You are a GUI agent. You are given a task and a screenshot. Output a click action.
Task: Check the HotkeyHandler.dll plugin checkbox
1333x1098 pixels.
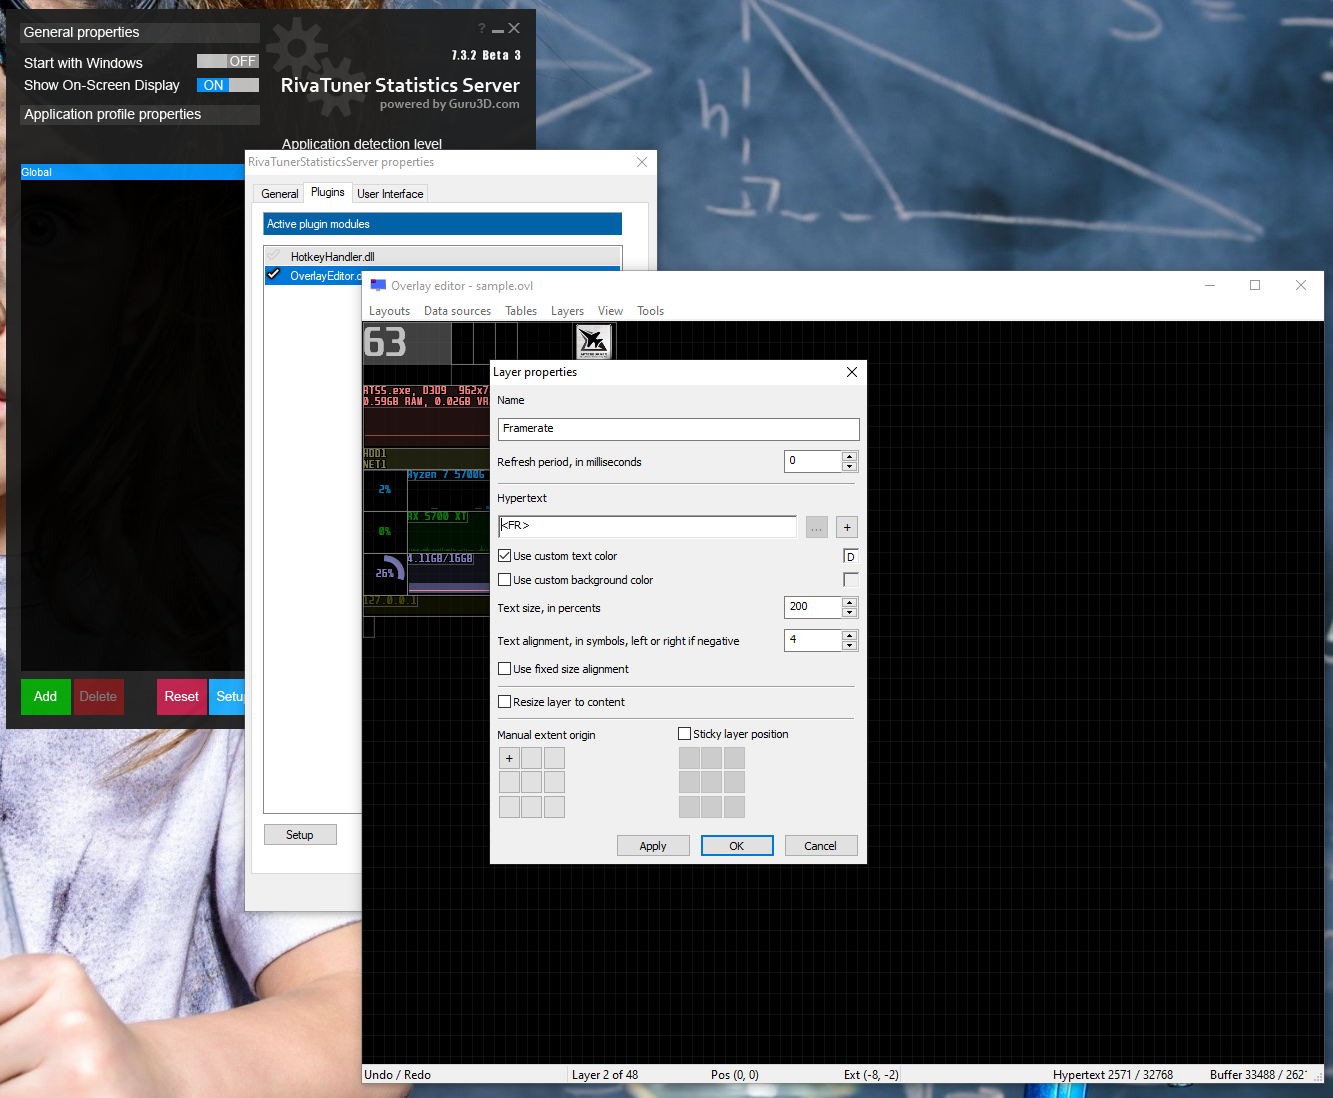tap(273, 256)
